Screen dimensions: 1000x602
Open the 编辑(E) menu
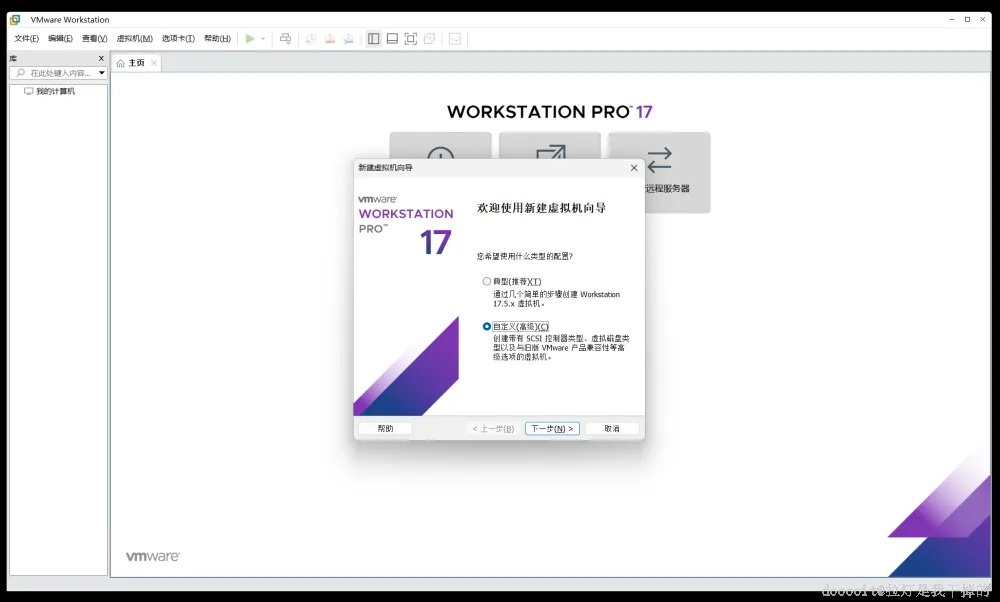(60, 39)
